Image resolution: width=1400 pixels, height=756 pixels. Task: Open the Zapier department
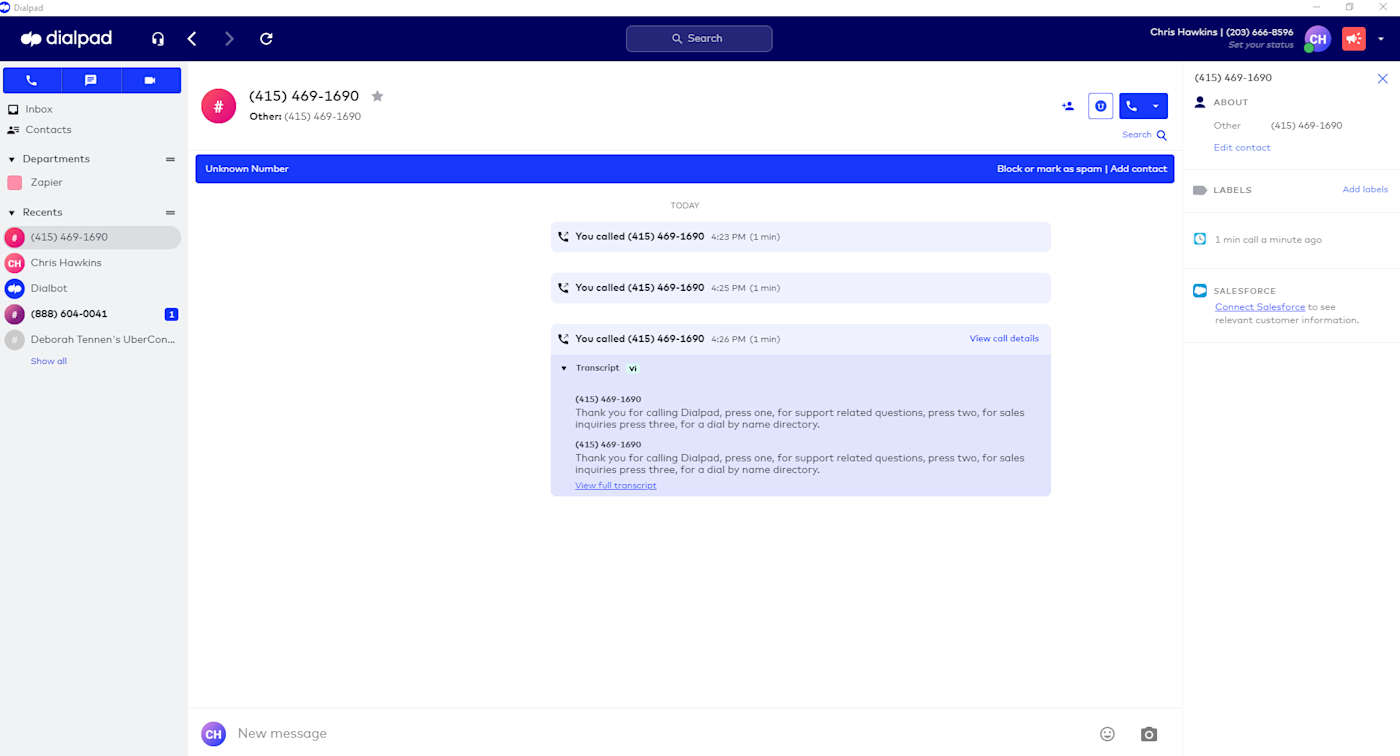(46, 183)
